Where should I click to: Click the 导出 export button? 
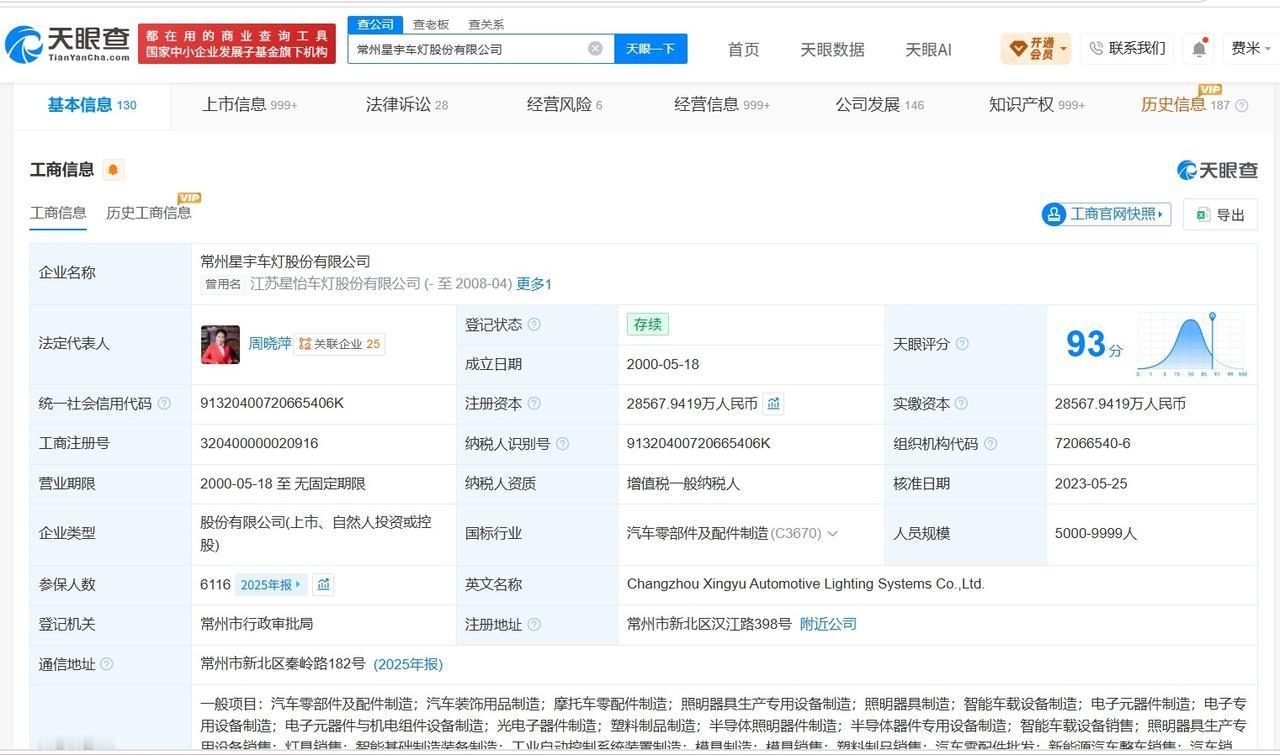tap(1220, 214)
